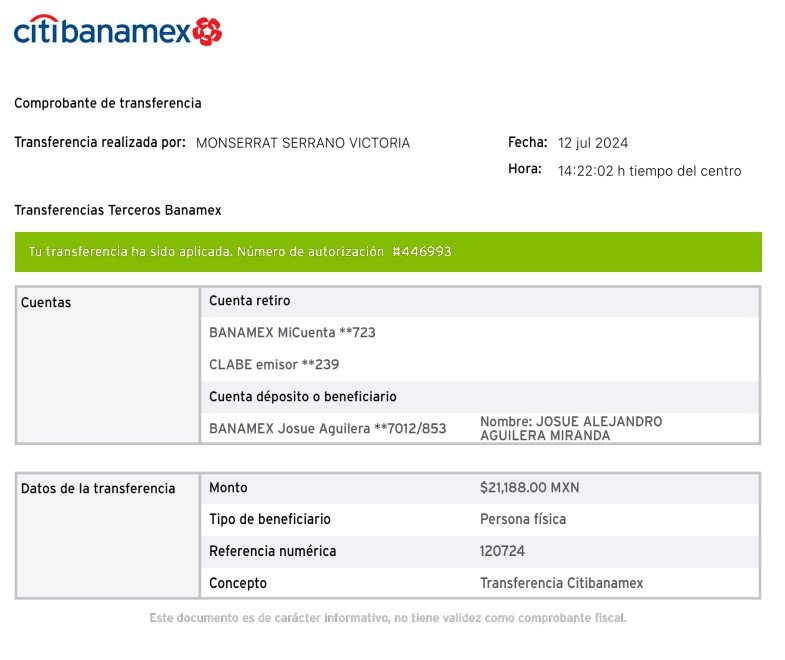
Task: Click the Transferencias Terceros Banamex heading
Action: [x=118, y=210]
